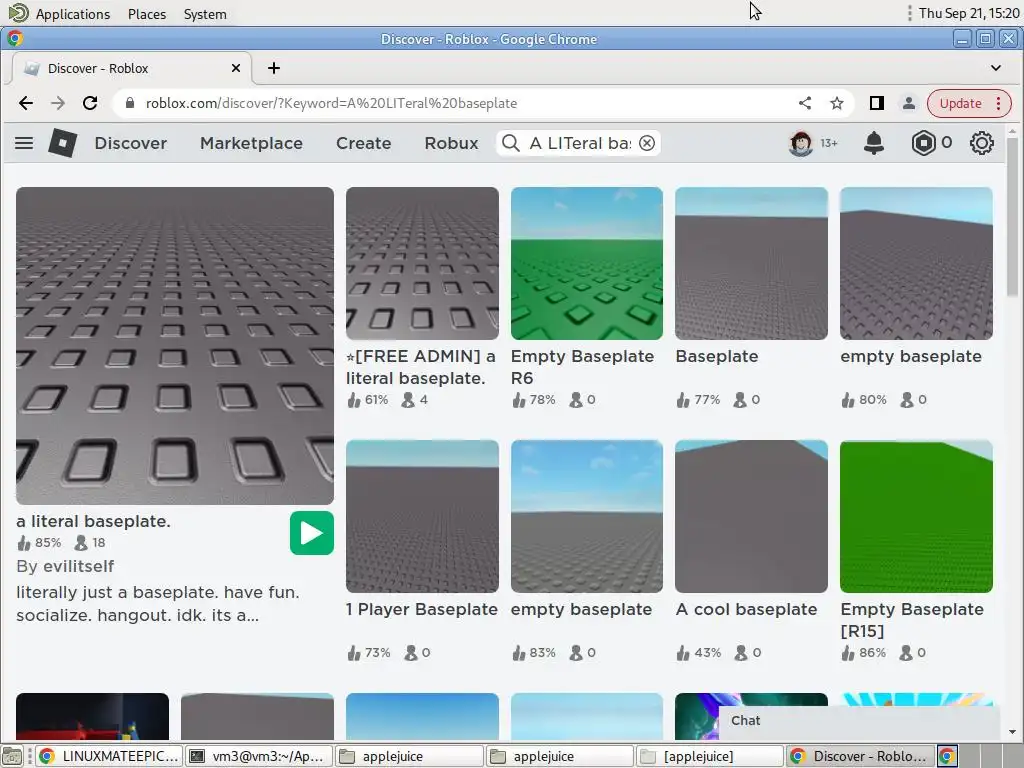This screenshot has width=1024, height=768.
Task: Click the Empty Baseplate [R15] title
Action: tap(912, 620)
